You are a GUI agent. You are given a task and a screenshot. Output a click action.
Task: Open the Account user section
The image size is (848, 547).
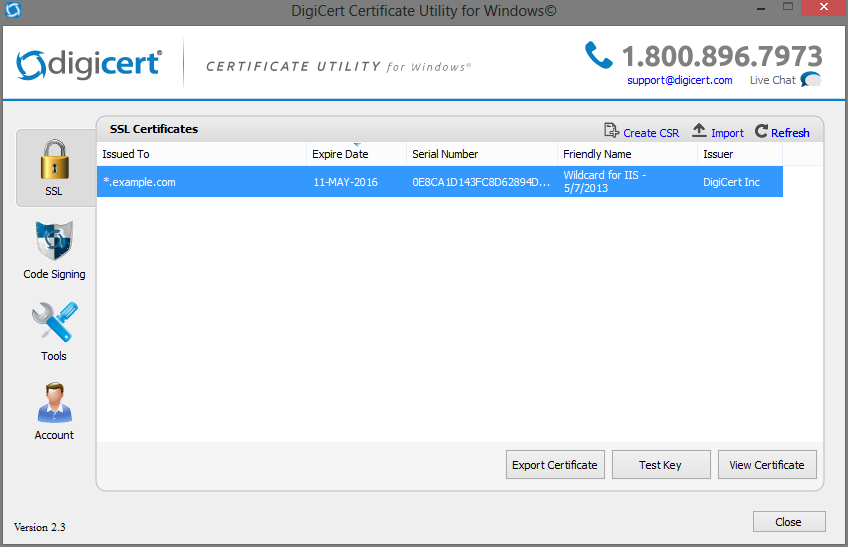[x=54, y=412]
